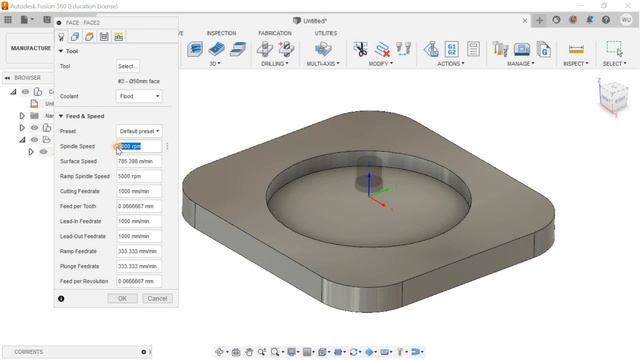Open Spindle Speed options menu dots

[167, 146]
